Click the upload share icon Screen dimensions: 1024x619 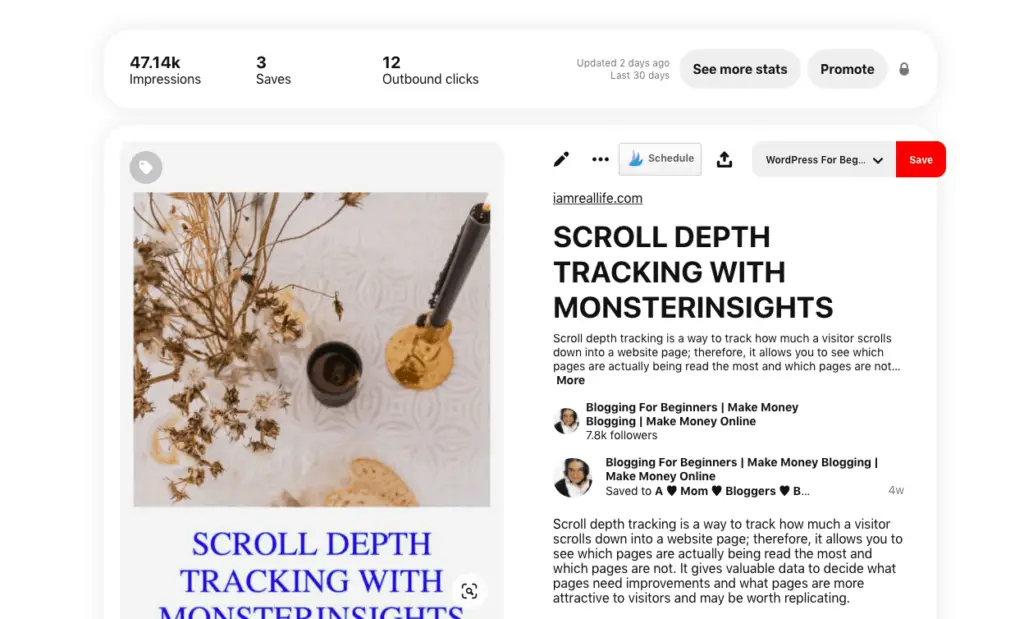tap(724, 159)
